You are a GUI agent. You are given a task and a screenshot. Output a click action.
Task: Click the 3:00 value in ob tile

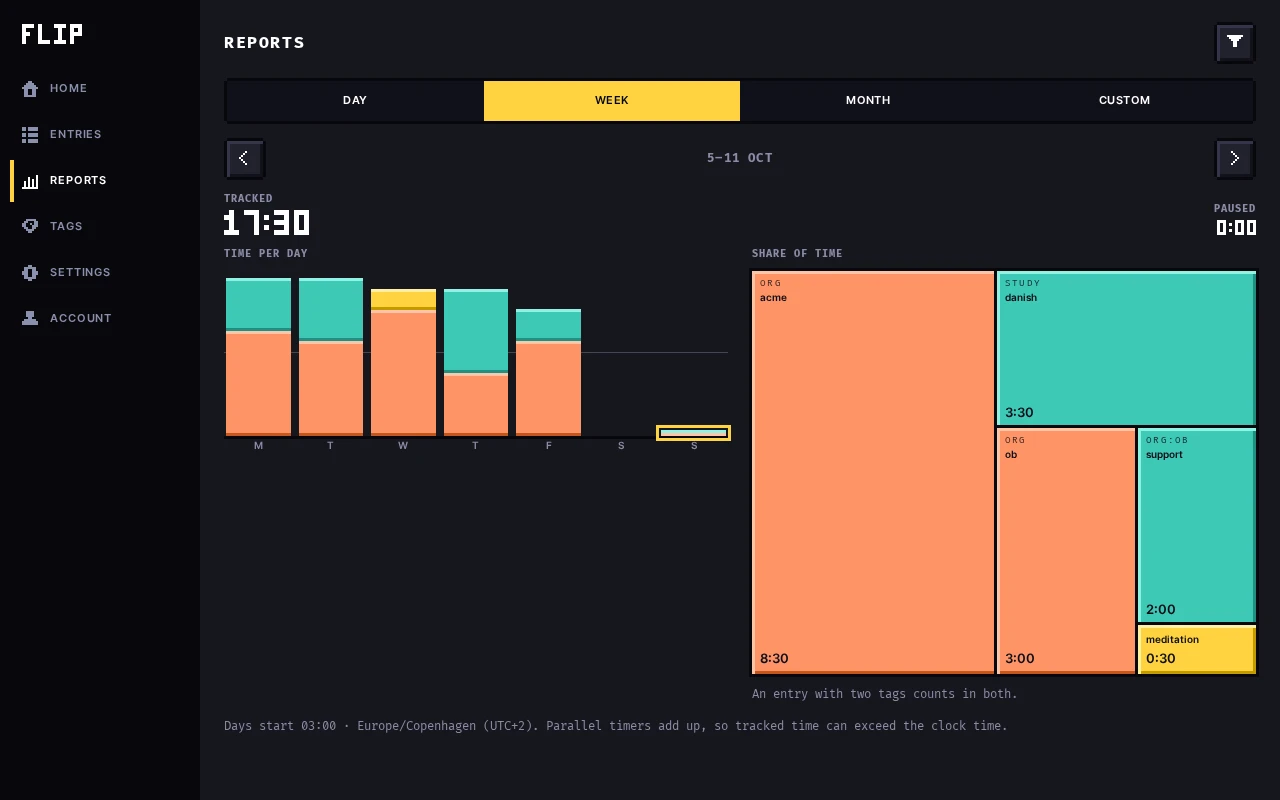coord(1019,658)
